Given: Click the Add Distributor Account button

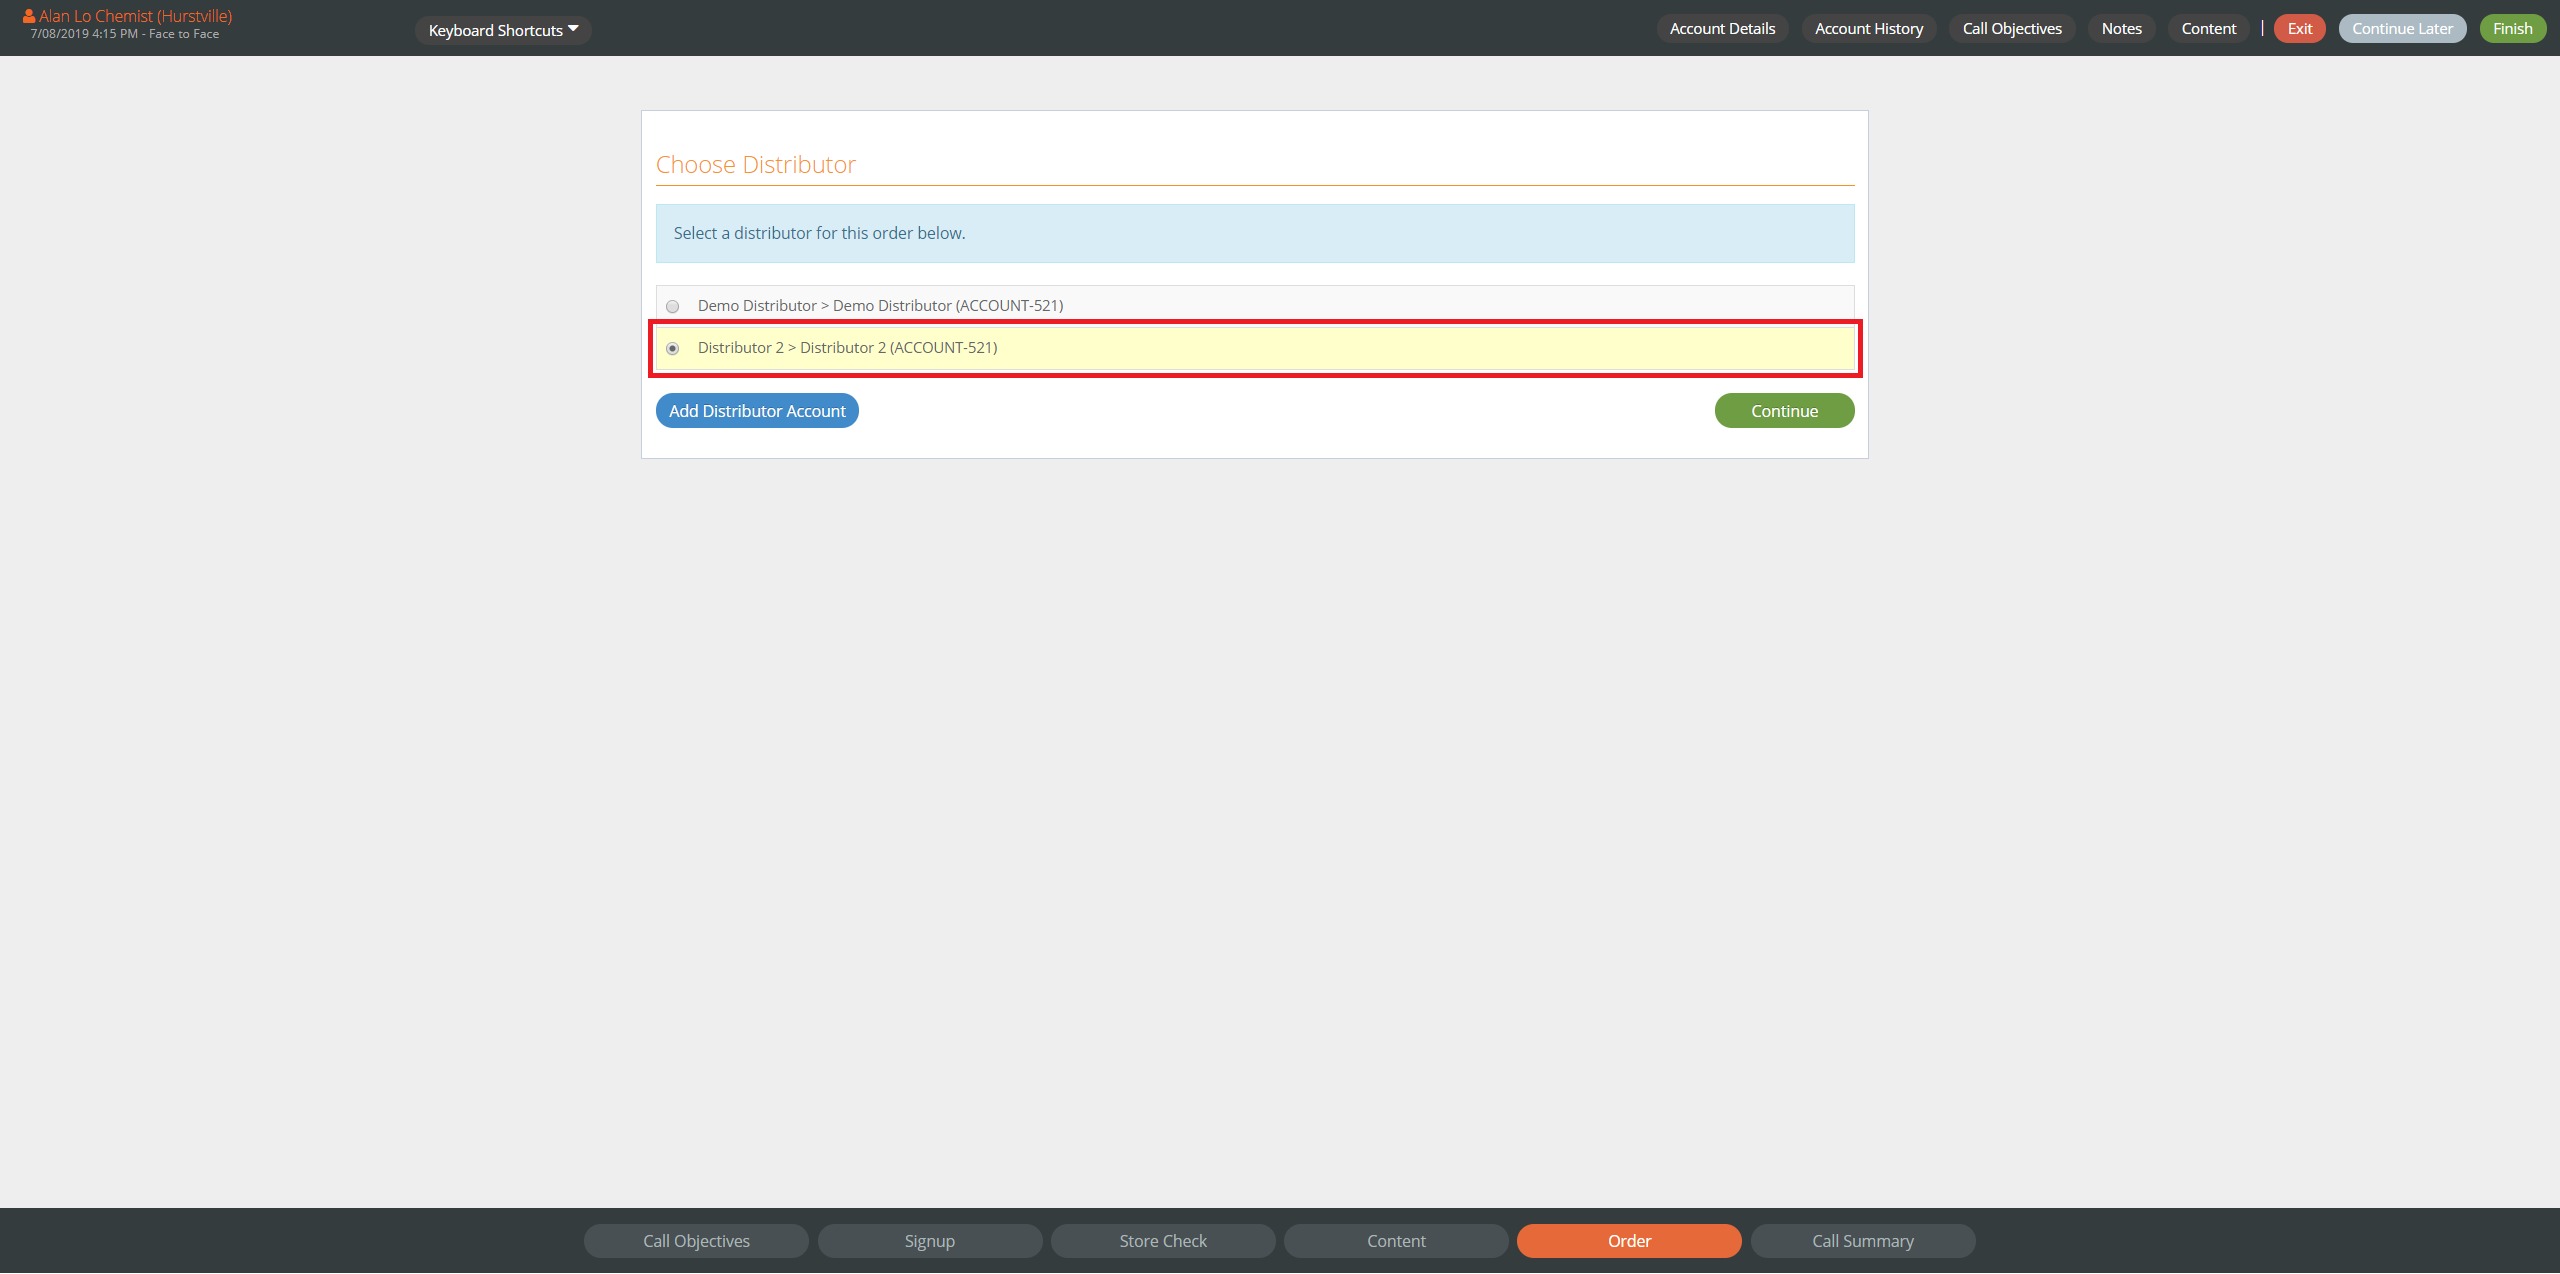Looking at the screenshot, I should click(757, 411).
